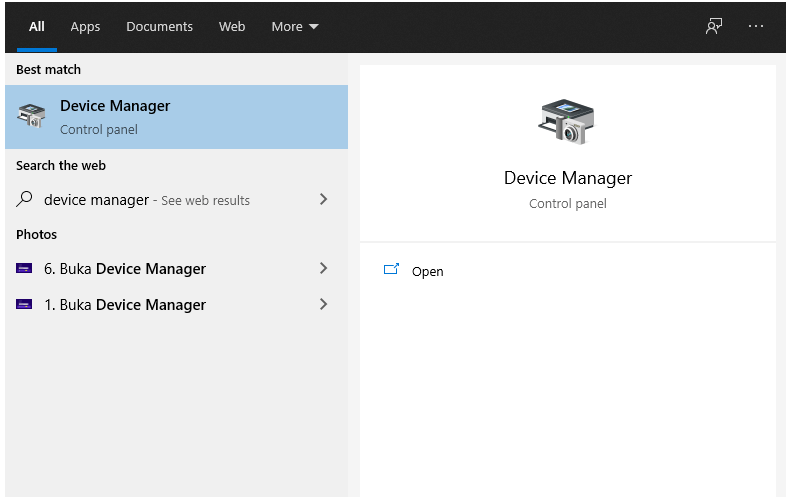This screenshot has width=789, height=500.
Task: Click the large Device Manager preview icon
Action: (x=567, y=121)
